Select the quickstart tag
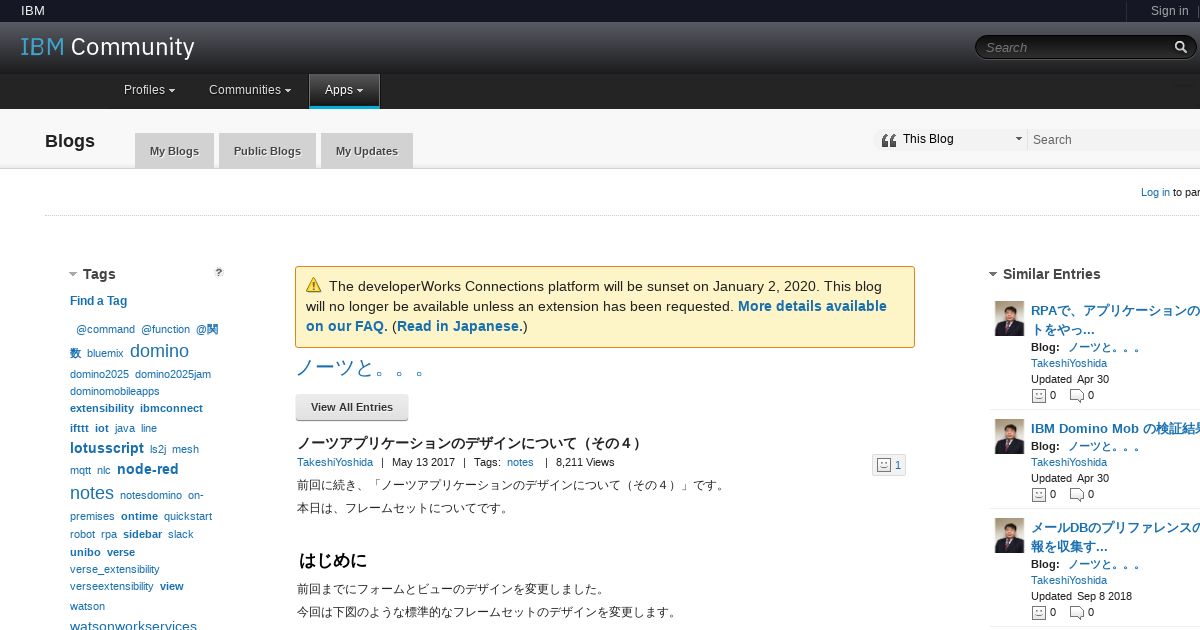Screen dimensions: 1200x630 [x=188, y=516]
